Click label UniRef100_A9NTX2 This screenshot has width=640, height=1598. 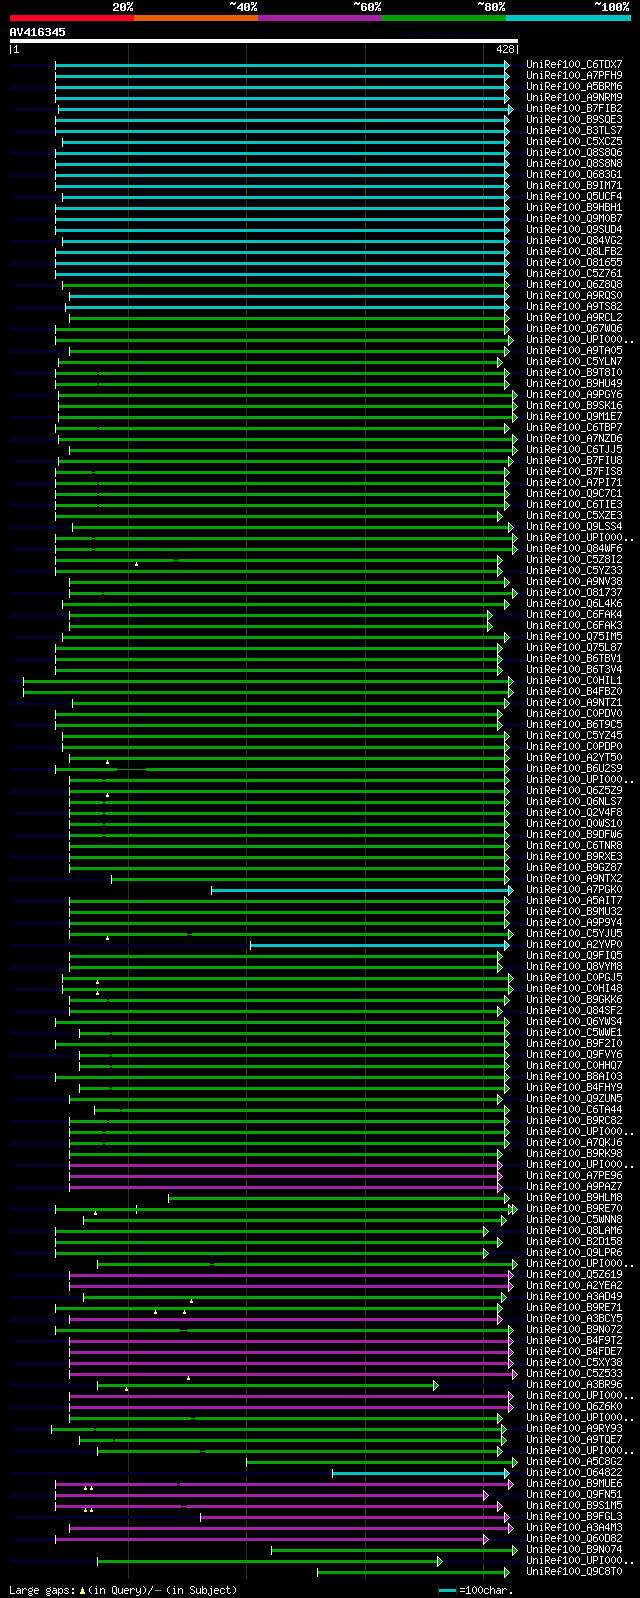(x=574, y=879)
